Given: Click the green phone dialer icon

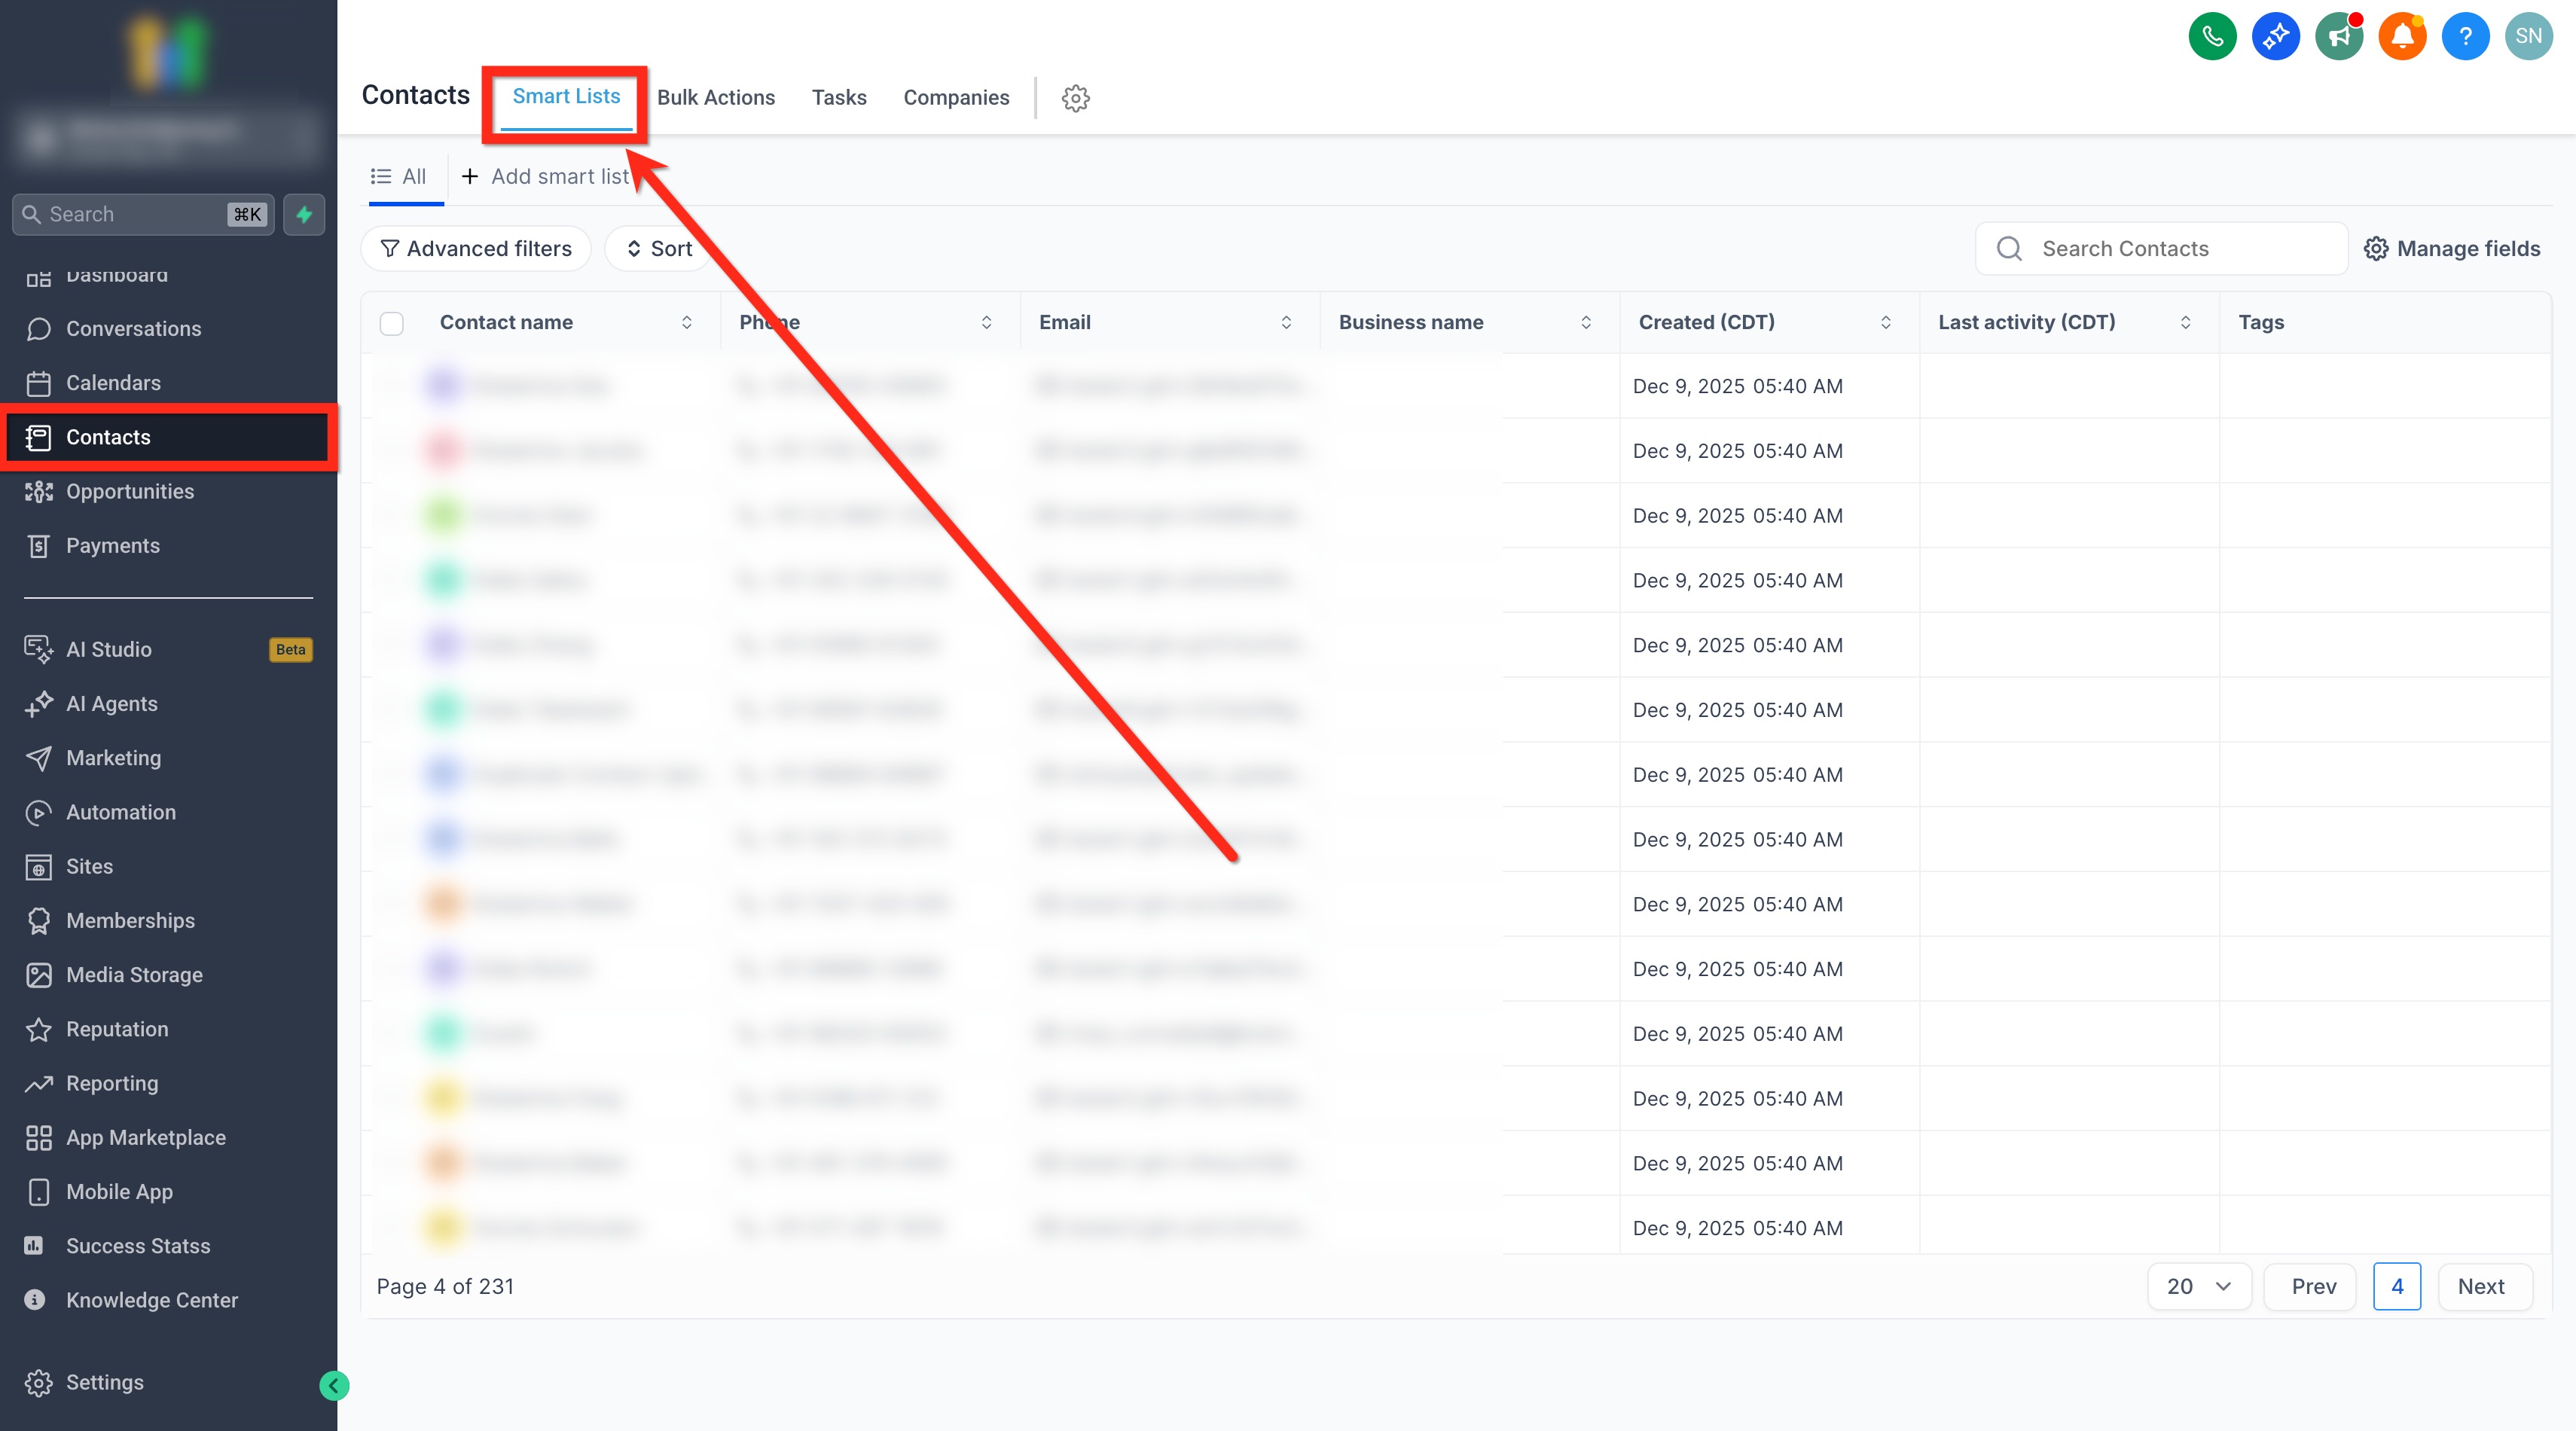Looking at the screenshot, I should 2212,37.
